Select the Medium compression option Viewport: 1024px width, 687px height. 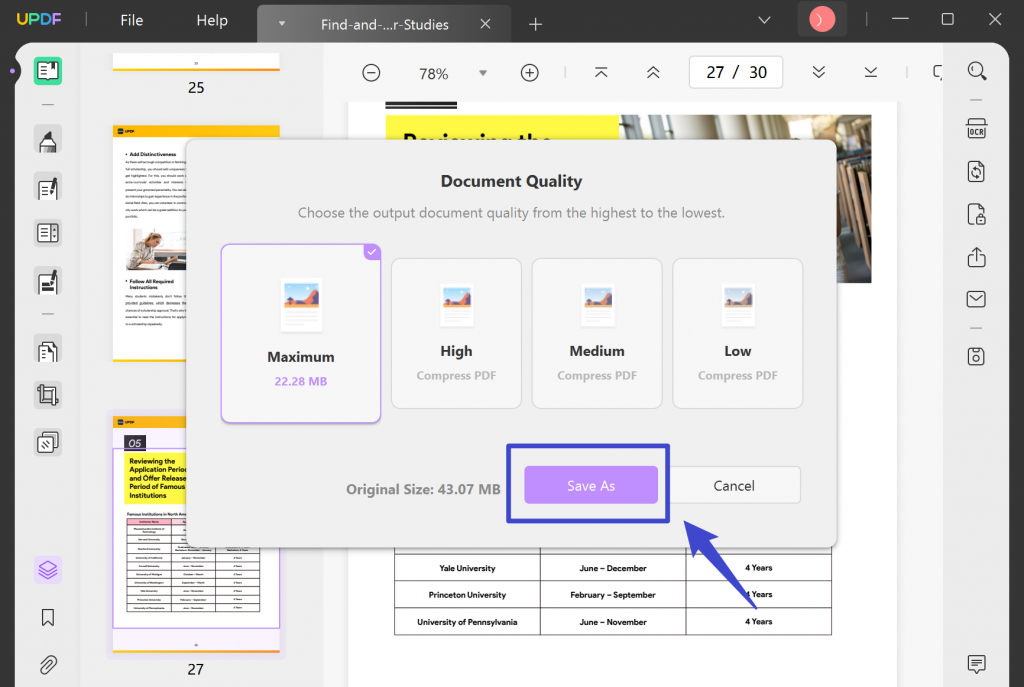click(x=596, y=334)
